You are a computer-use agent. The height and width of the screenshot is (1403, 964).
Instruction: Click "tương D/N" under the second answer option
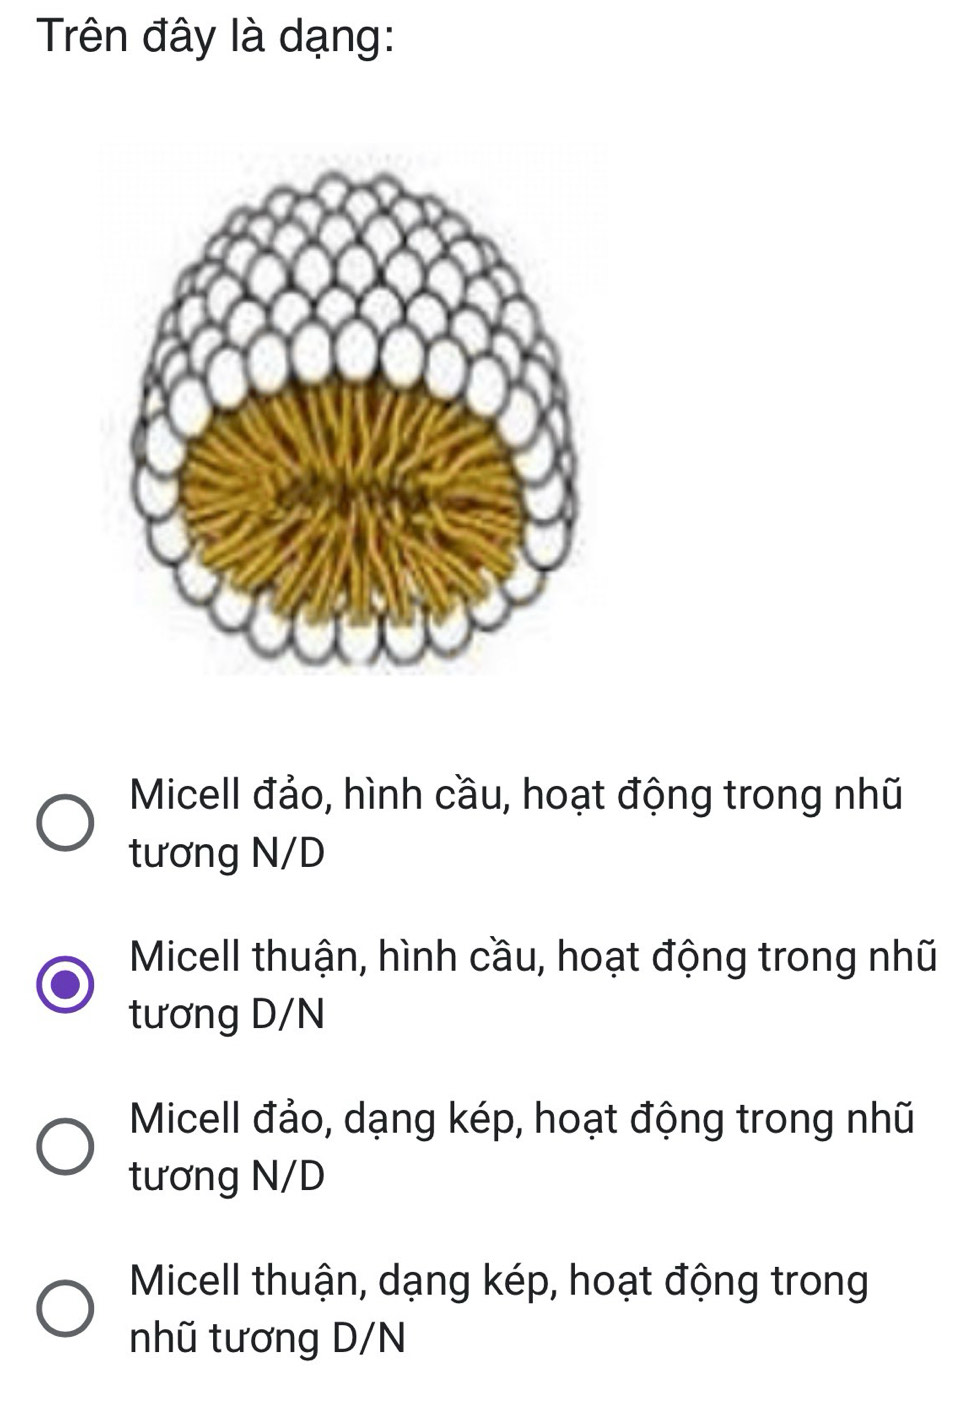[x=227, y=1015]
